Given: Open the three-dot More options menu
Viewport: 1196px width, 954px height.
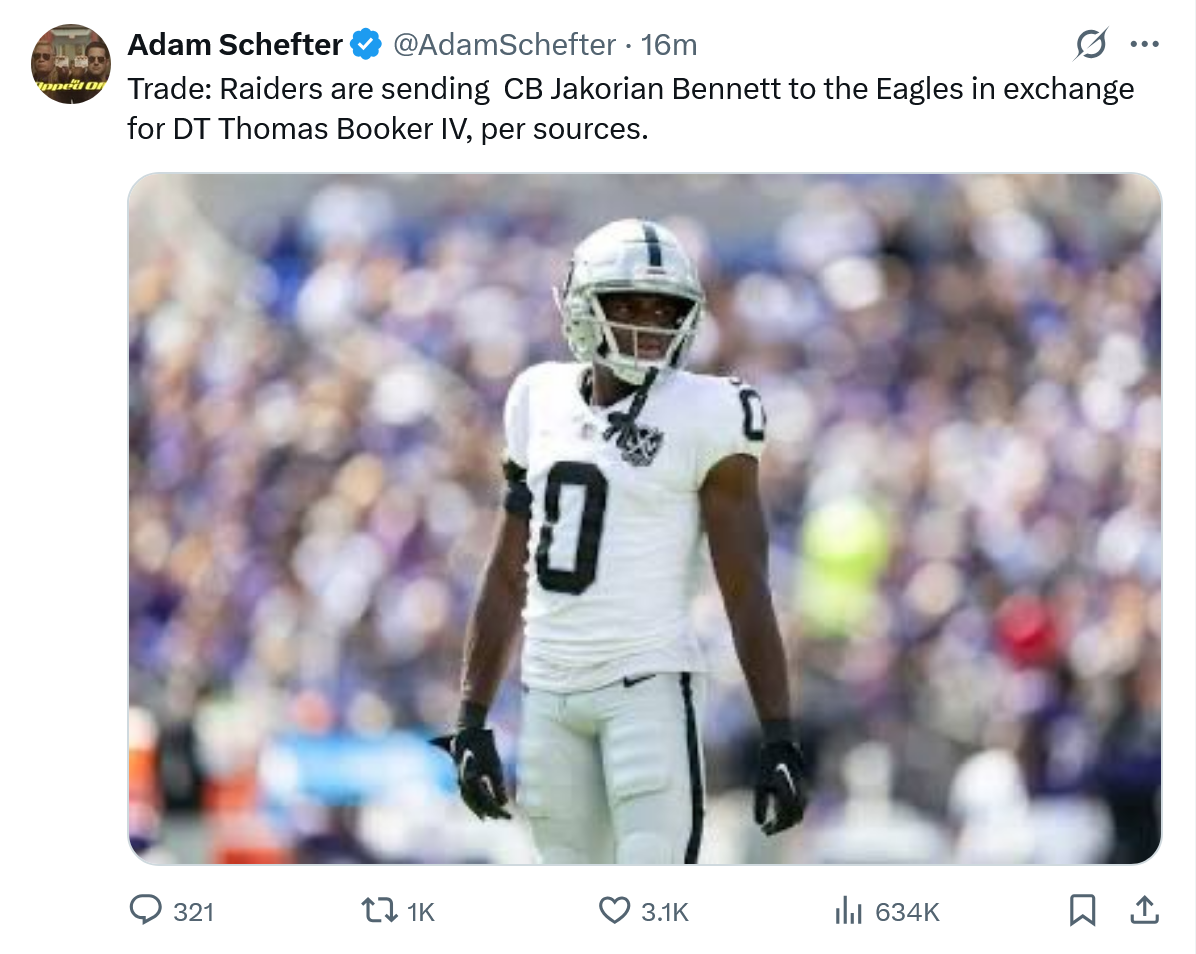Looking at the screenshot, I should (1143, 45).
